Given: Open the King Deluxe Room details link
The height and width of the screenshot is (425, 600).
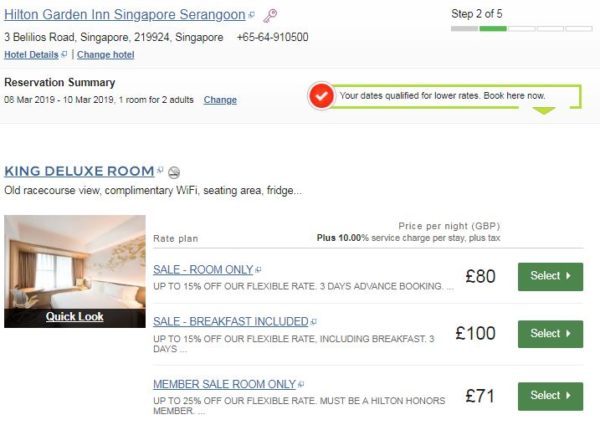Looking at the screenshot, I should (79, 171).
